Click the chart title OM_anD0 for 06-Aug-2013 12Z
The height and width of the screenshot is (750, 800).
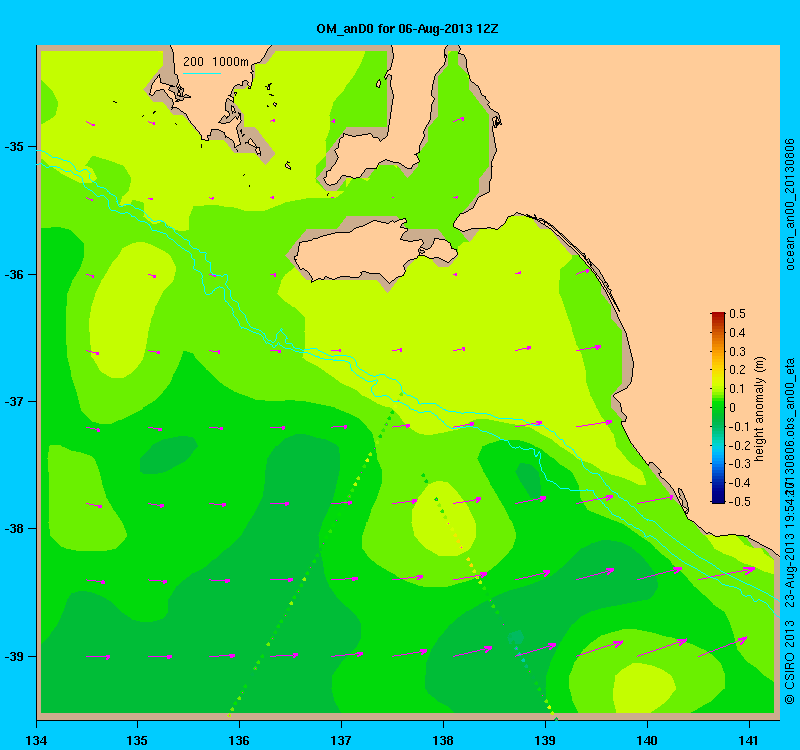point(407,29)
